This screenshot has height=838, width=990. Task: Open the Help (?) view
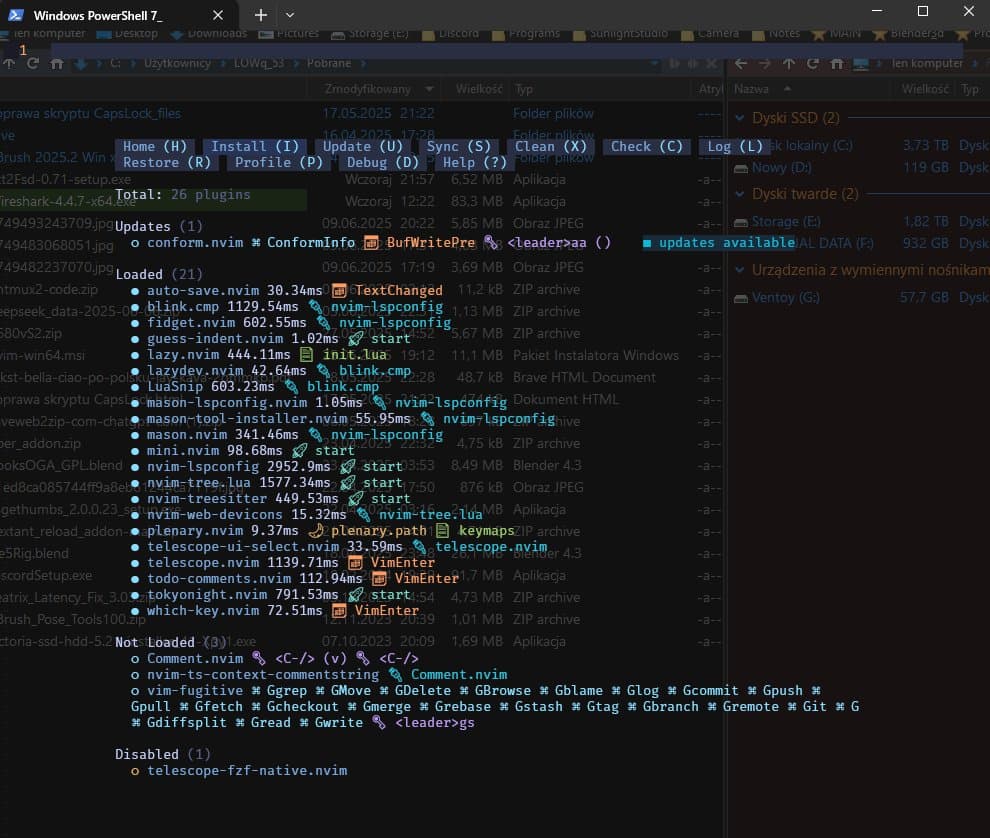click(x=475, y=162)
